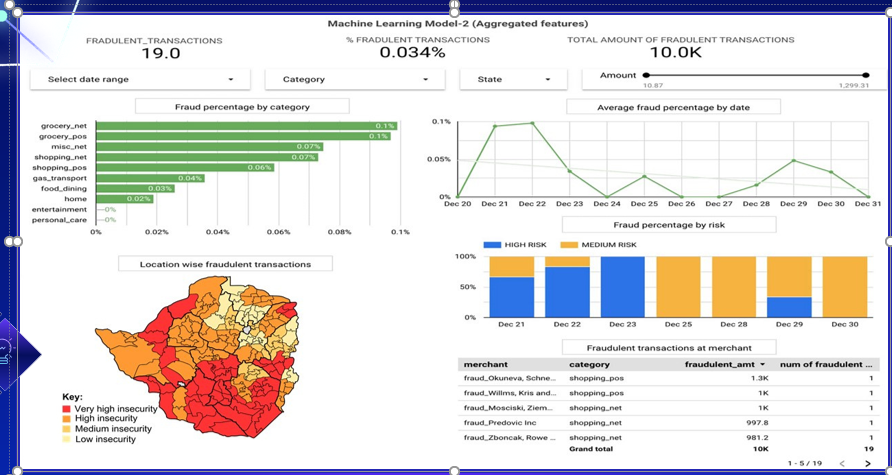Sort table by merchant column header
Image resolution: width=892 pixels, height=475 pixels.
[486, 365]
